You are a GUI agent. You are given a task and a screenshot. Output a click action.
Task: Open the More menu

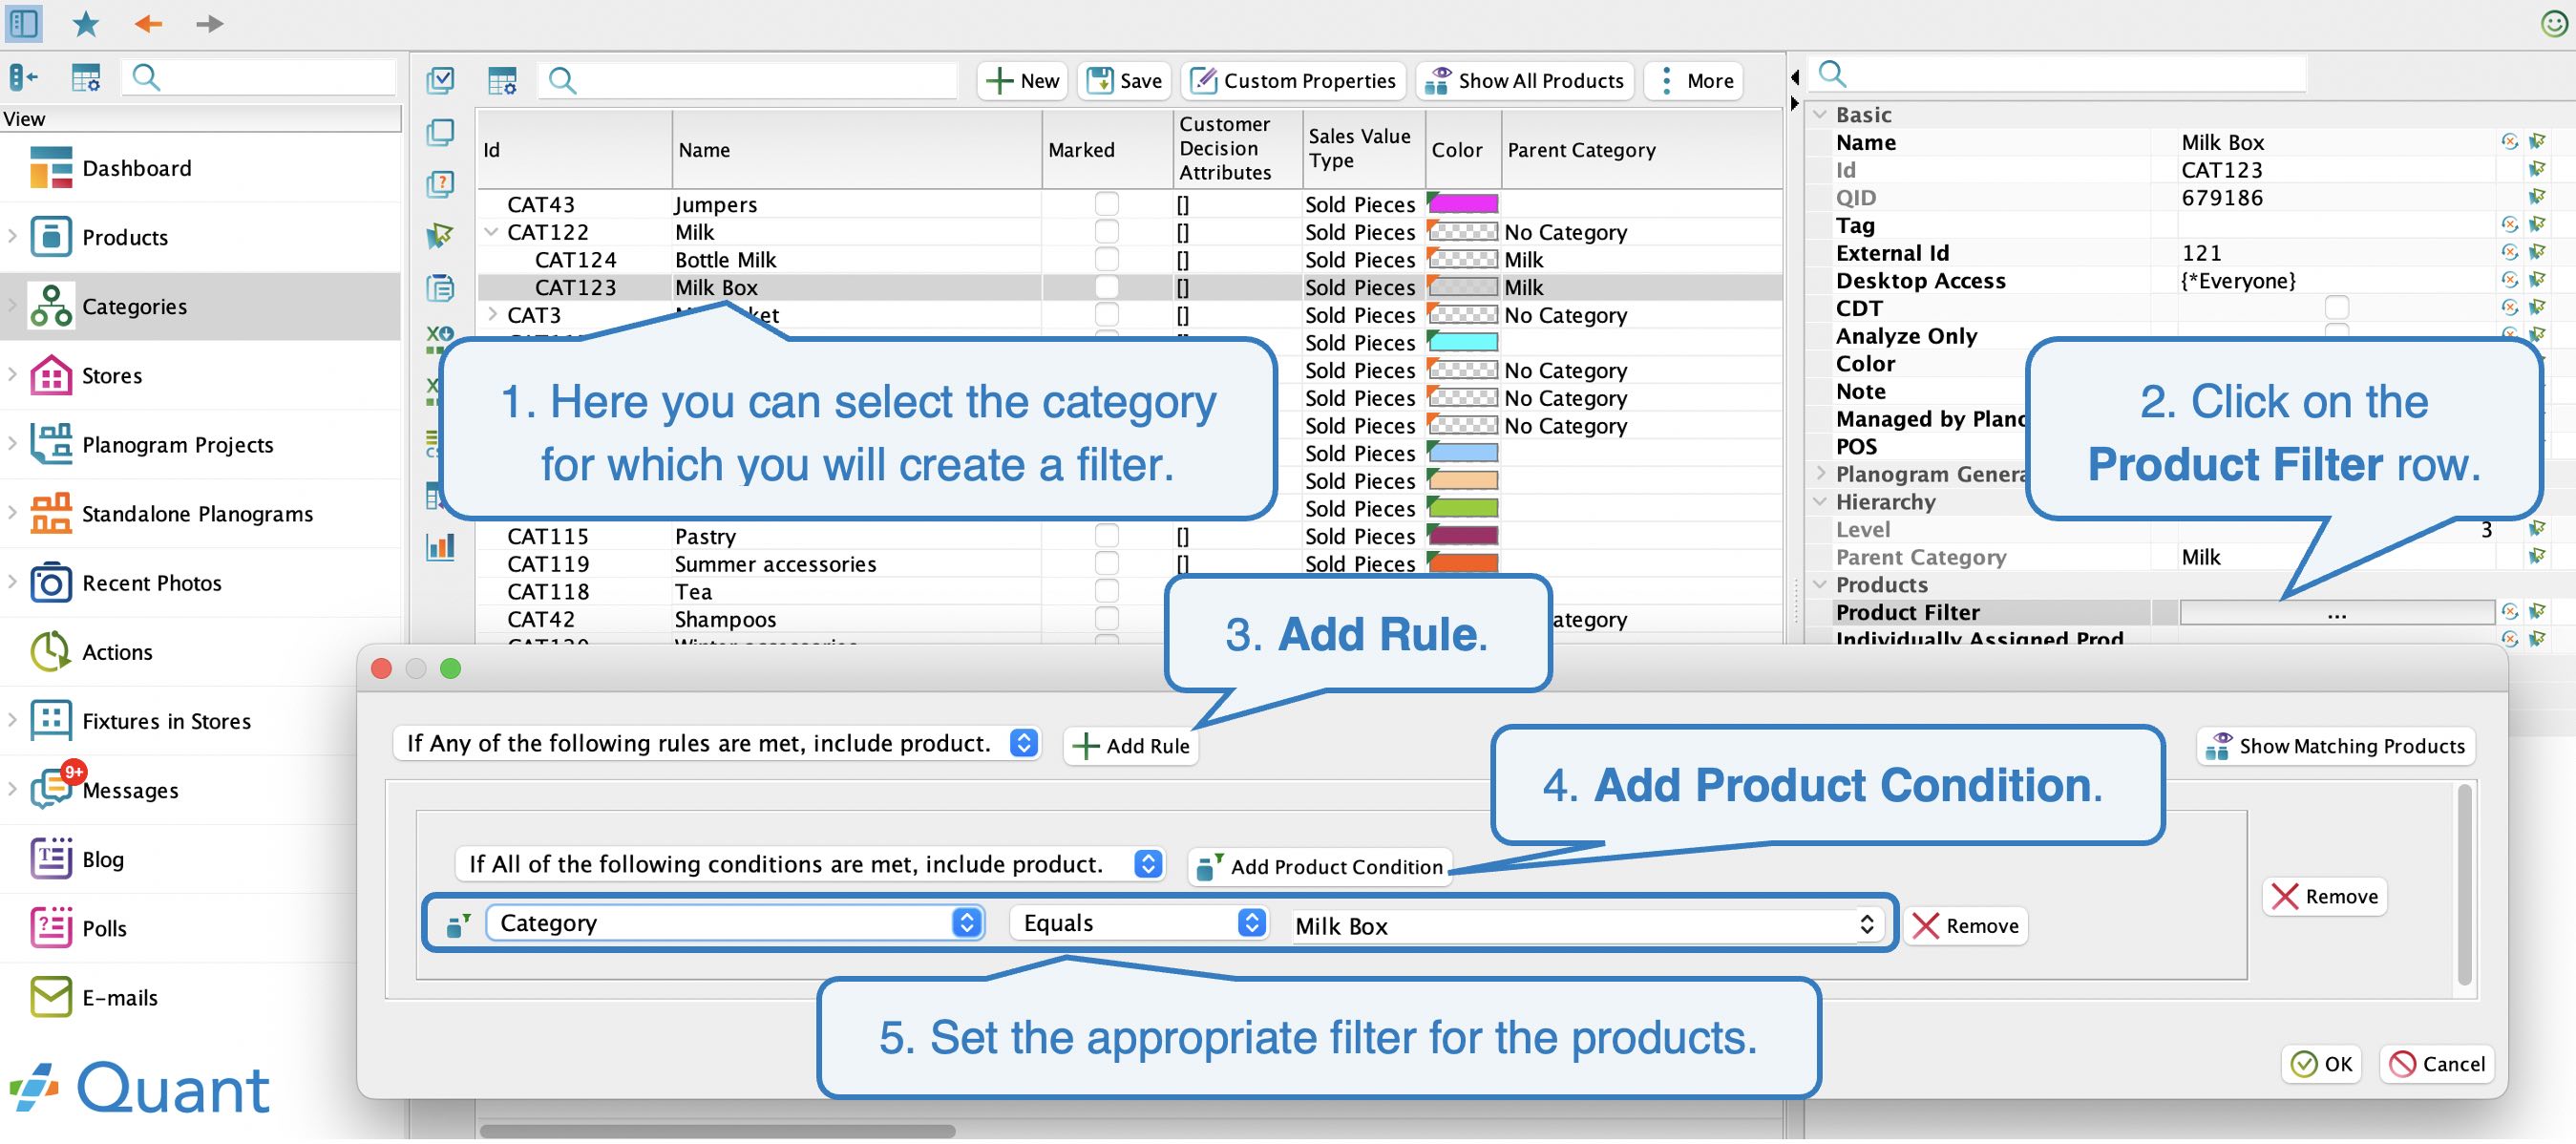click(1694, 81)
